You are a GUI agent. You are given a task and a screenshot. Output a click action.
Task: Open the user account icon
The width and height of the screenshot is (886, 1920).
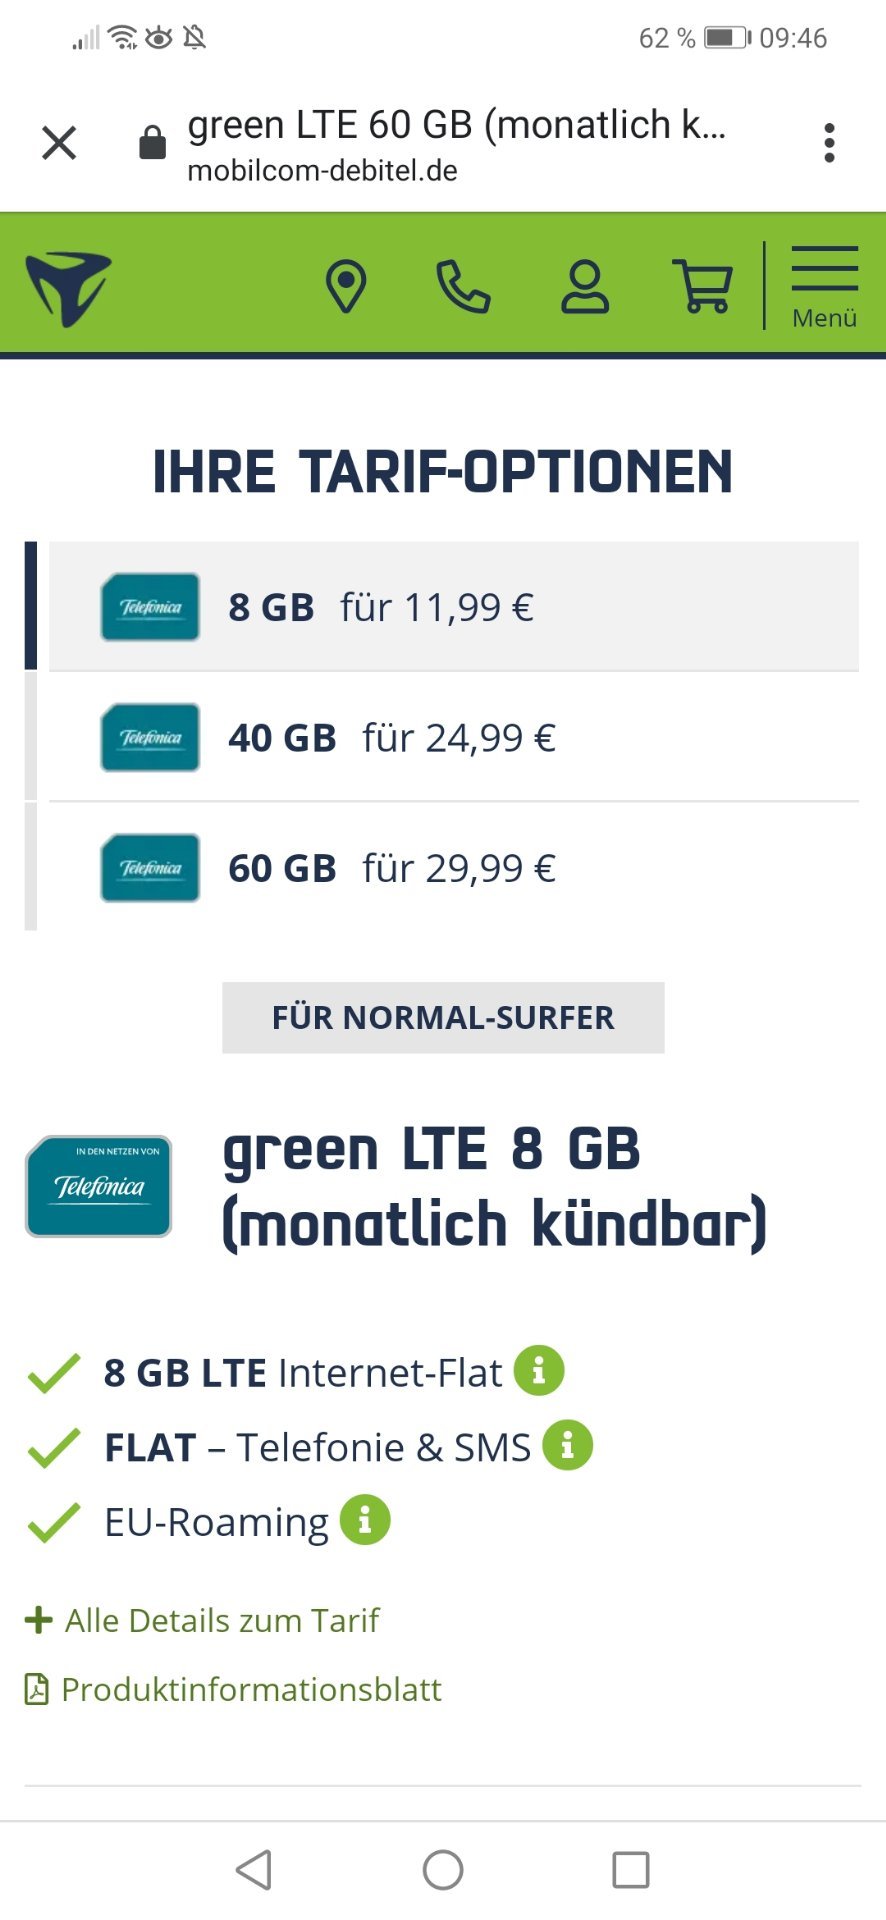(585, 287)
